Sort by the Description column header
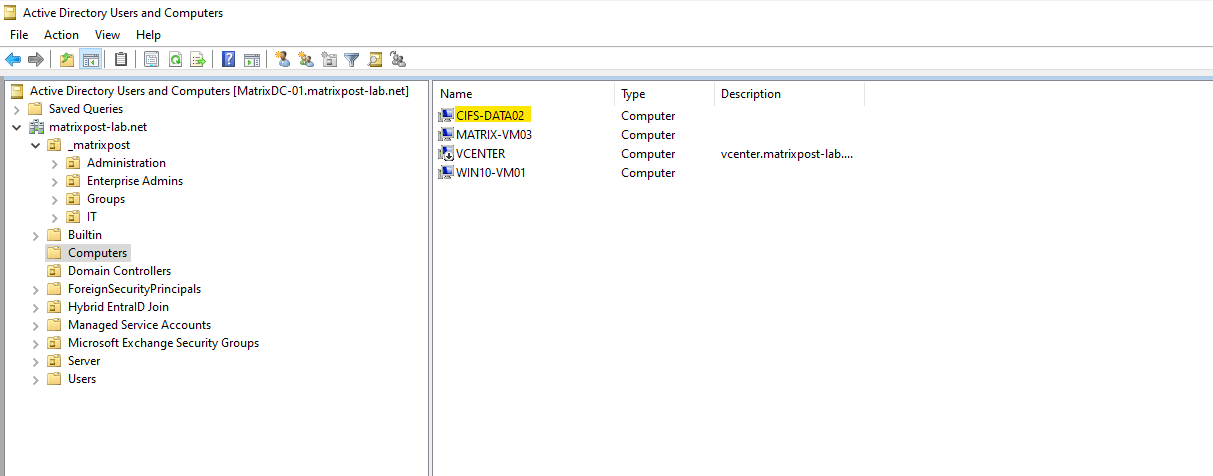Image resolution: width=1213 pixels, height=476 pixels. point(789,94)
